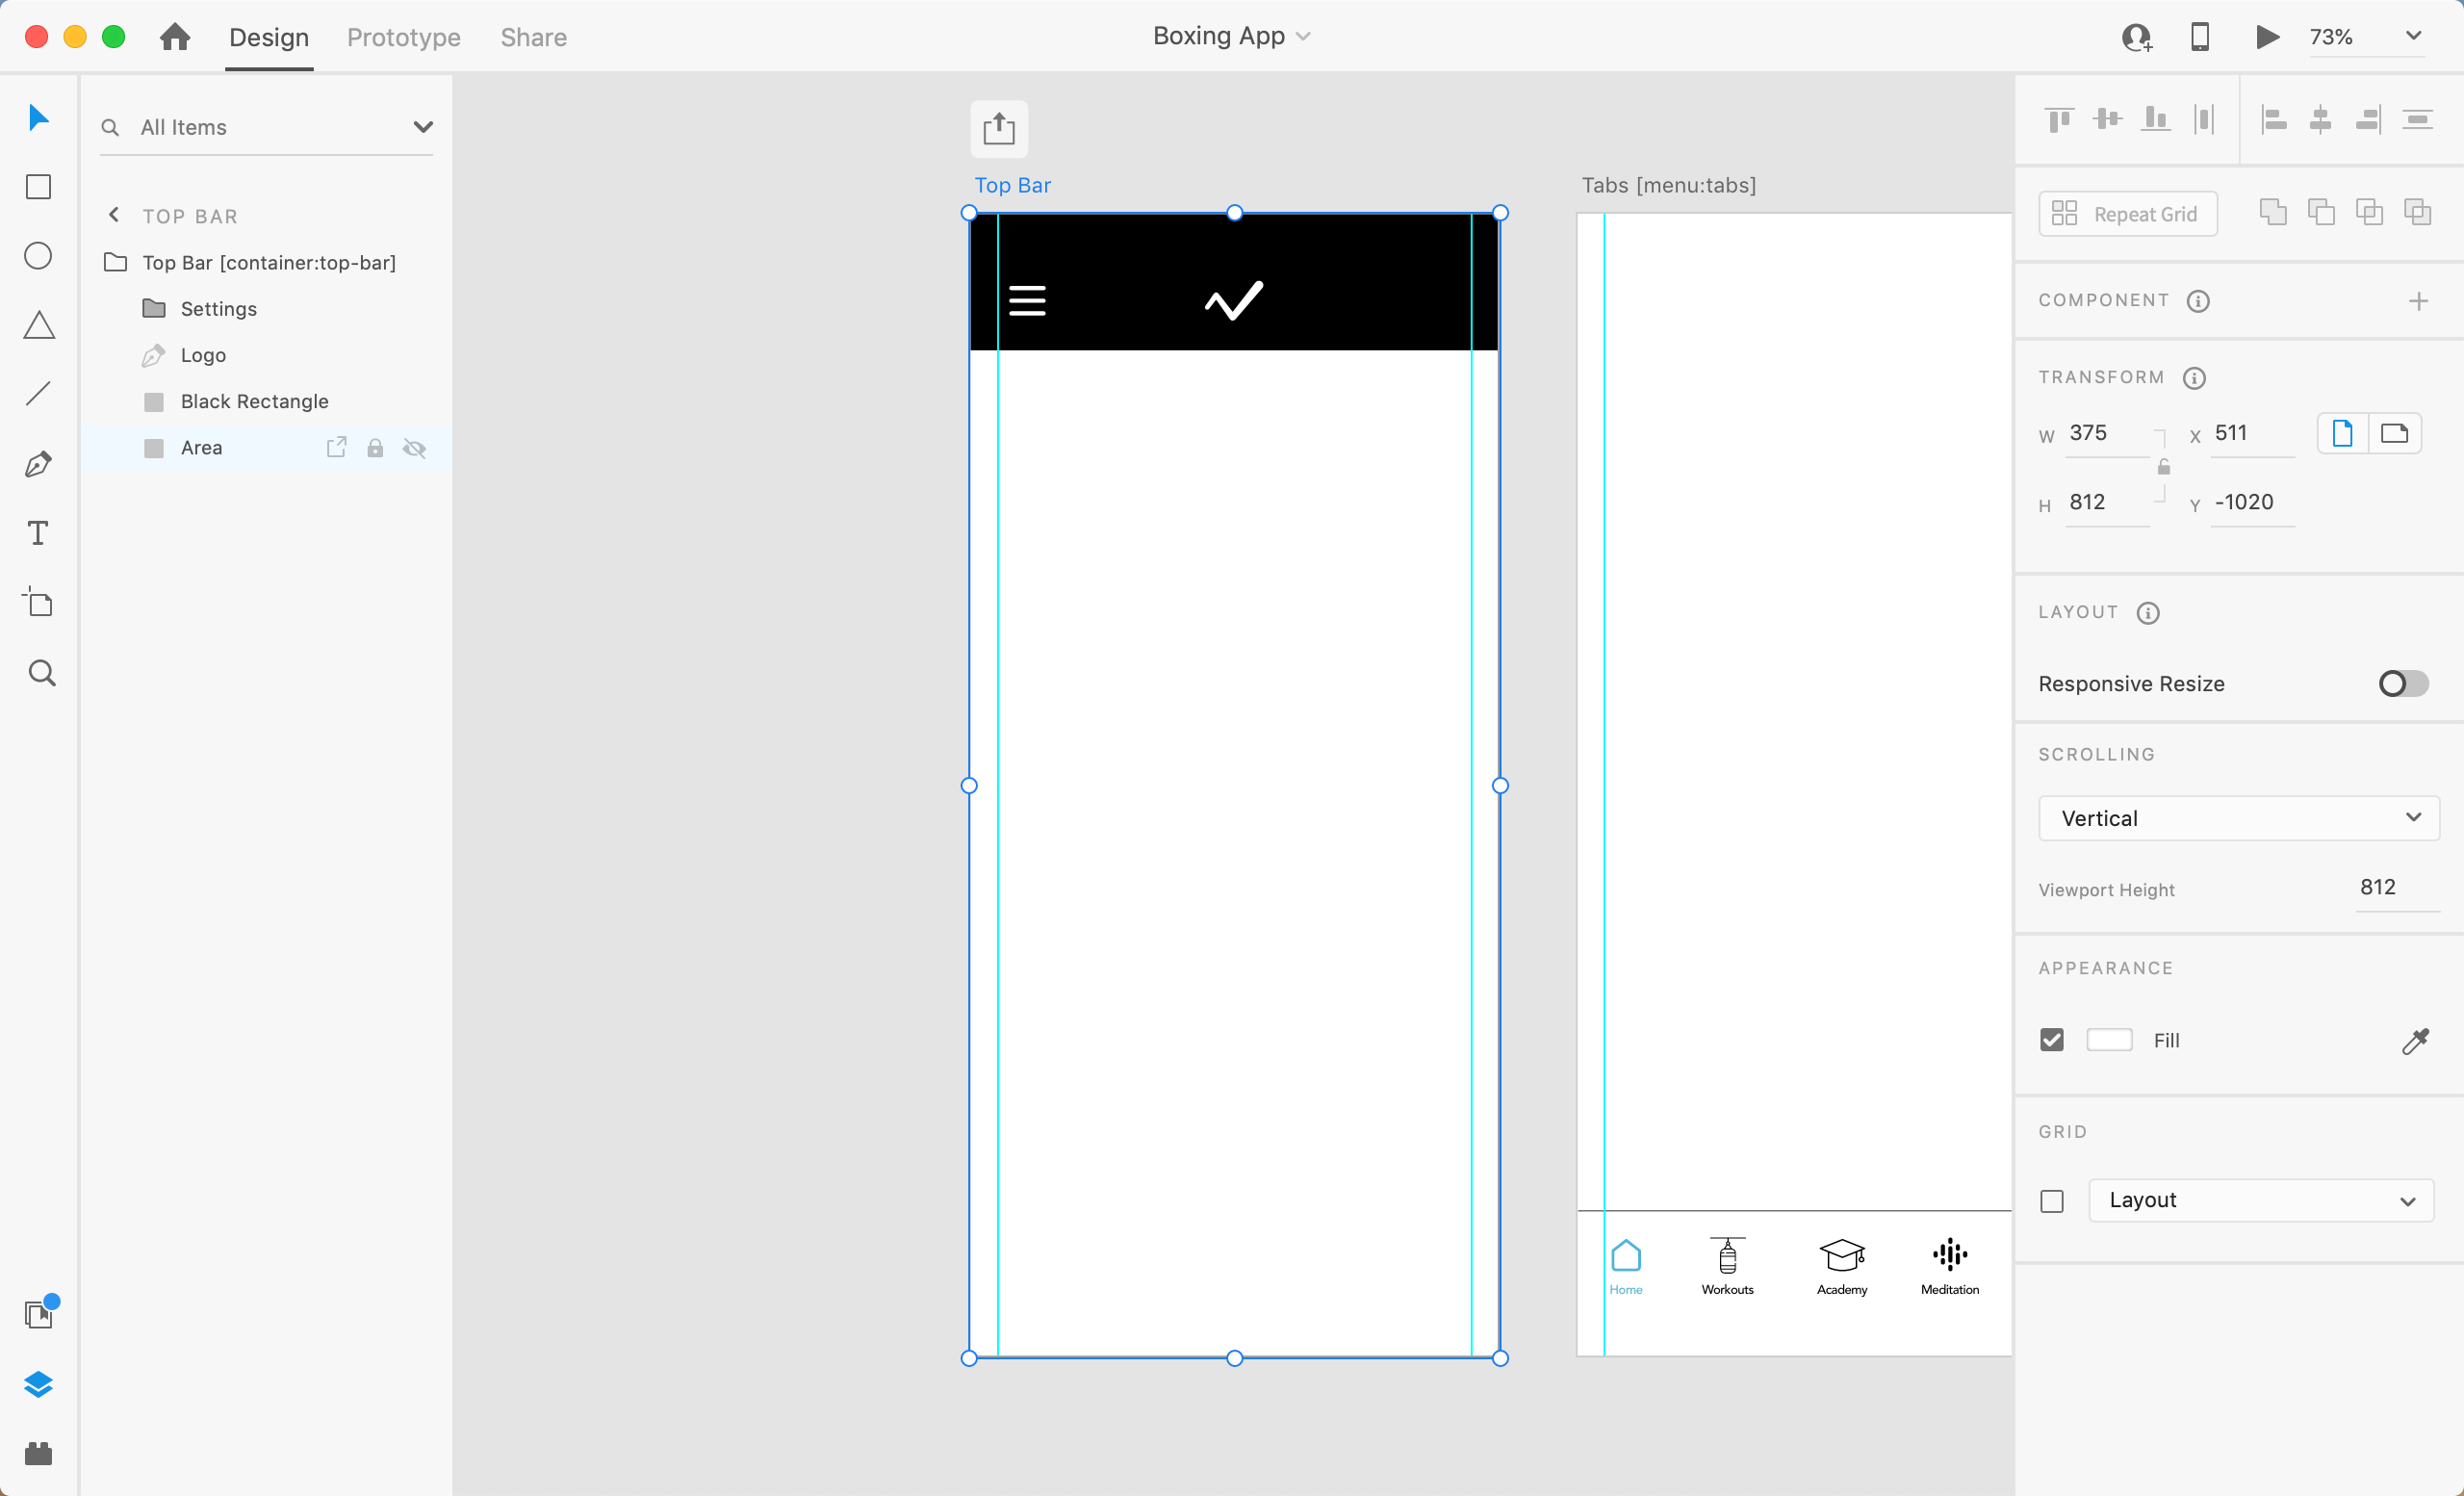This screenshot has width=2464, height=1496.
Task: Select the Zoom magnifier tool
Action: (41, 673)
